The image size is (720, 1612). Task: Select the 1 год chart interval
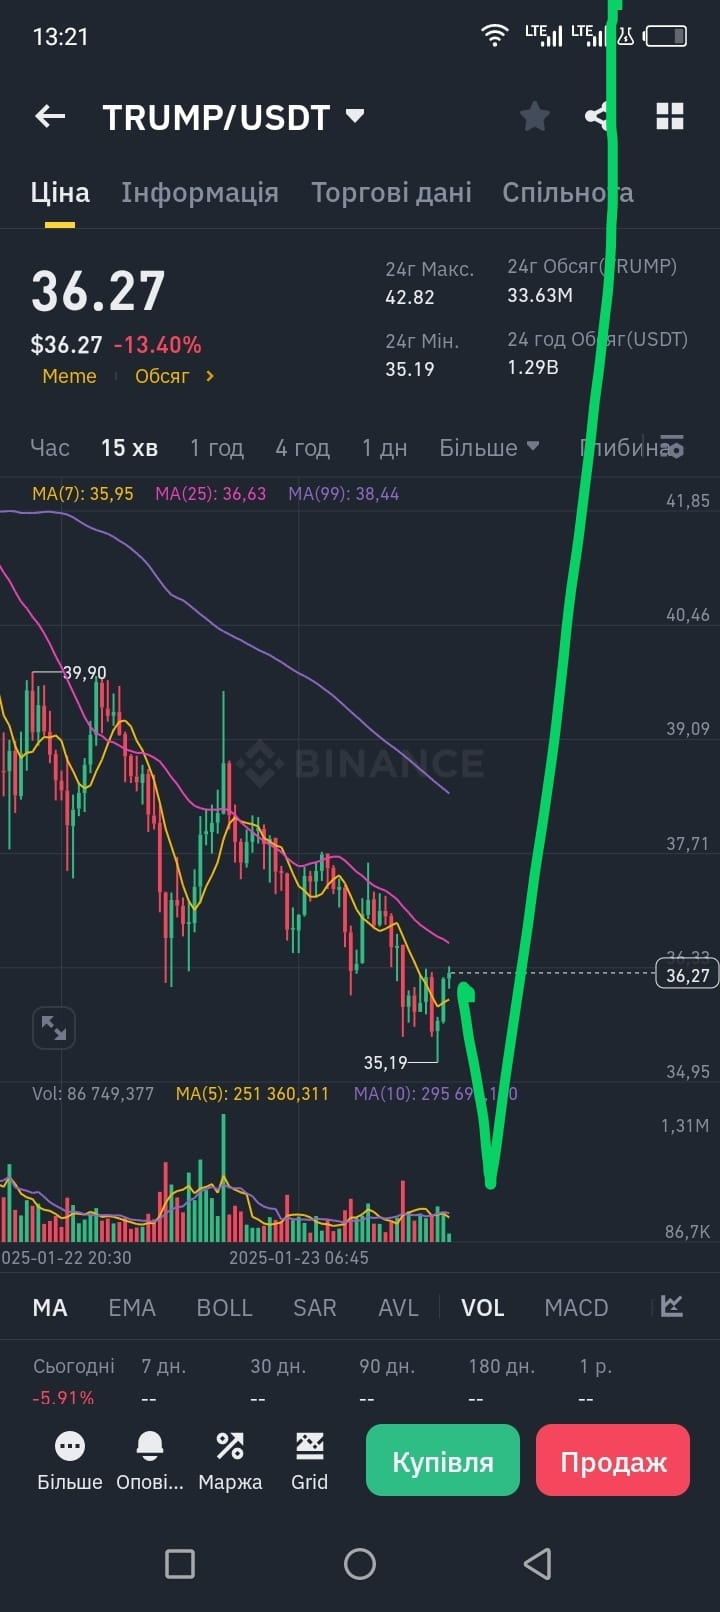(x=217, y=447)
